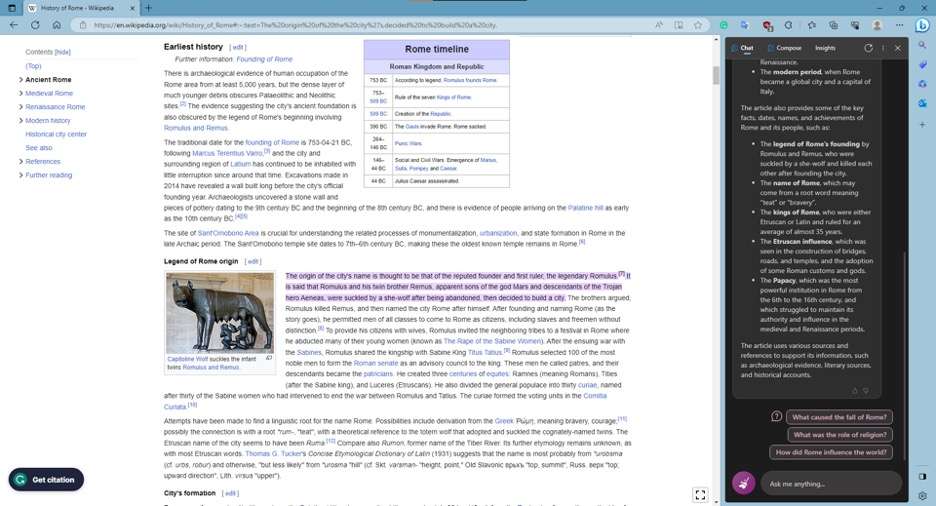Toggle the sidebar layout icon above the settings gear

(923, 476)
